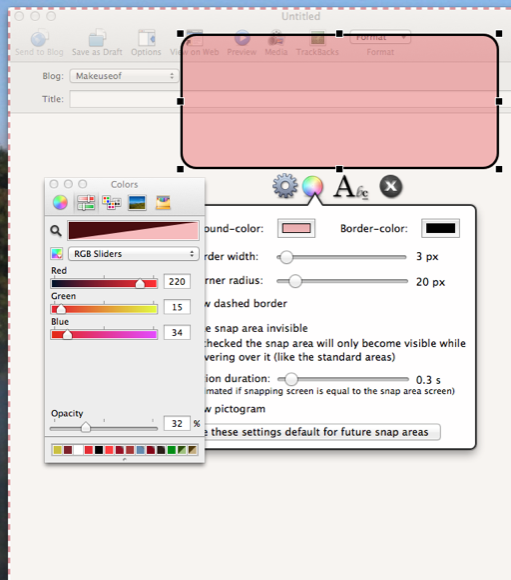511x580 pixels.
Task: Click Send to Blog in toolbar
Action: (x=39, y=43)
